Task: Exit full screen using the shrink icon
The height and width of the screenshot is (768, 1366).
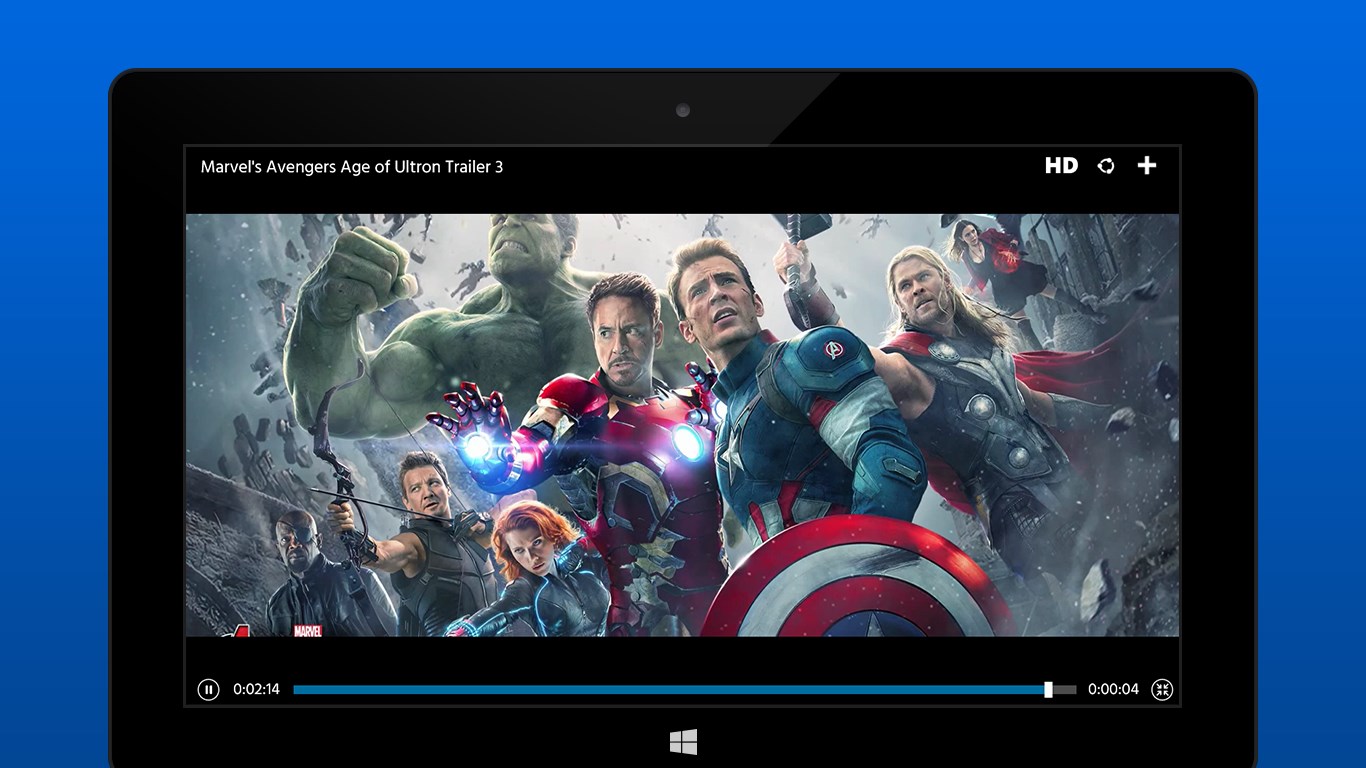Action: (1162, 689)
